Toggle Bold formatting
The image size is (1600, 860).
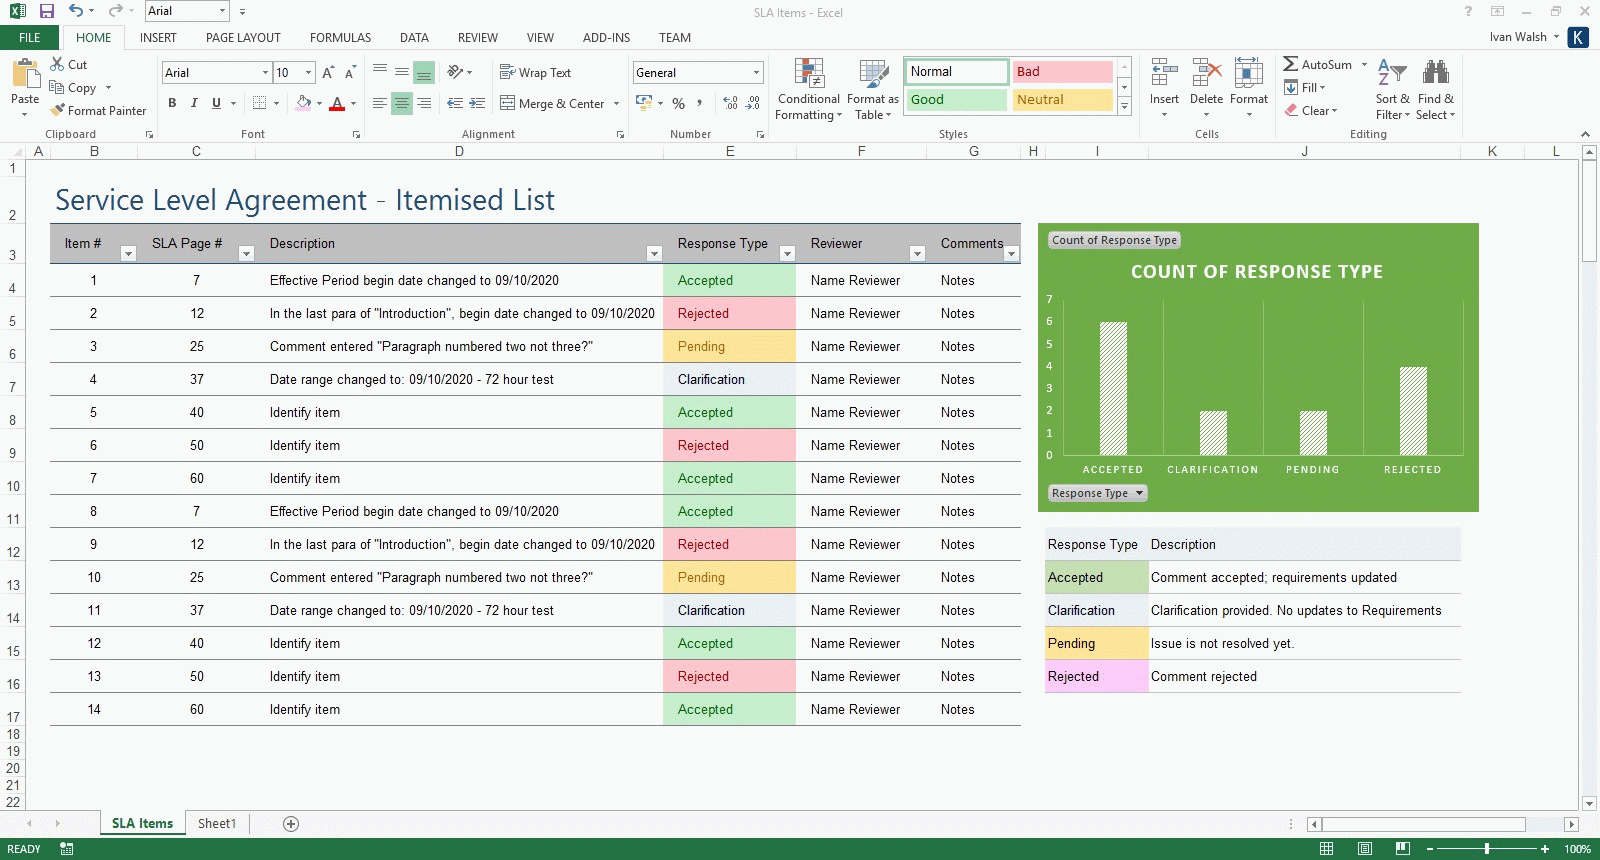172,103
